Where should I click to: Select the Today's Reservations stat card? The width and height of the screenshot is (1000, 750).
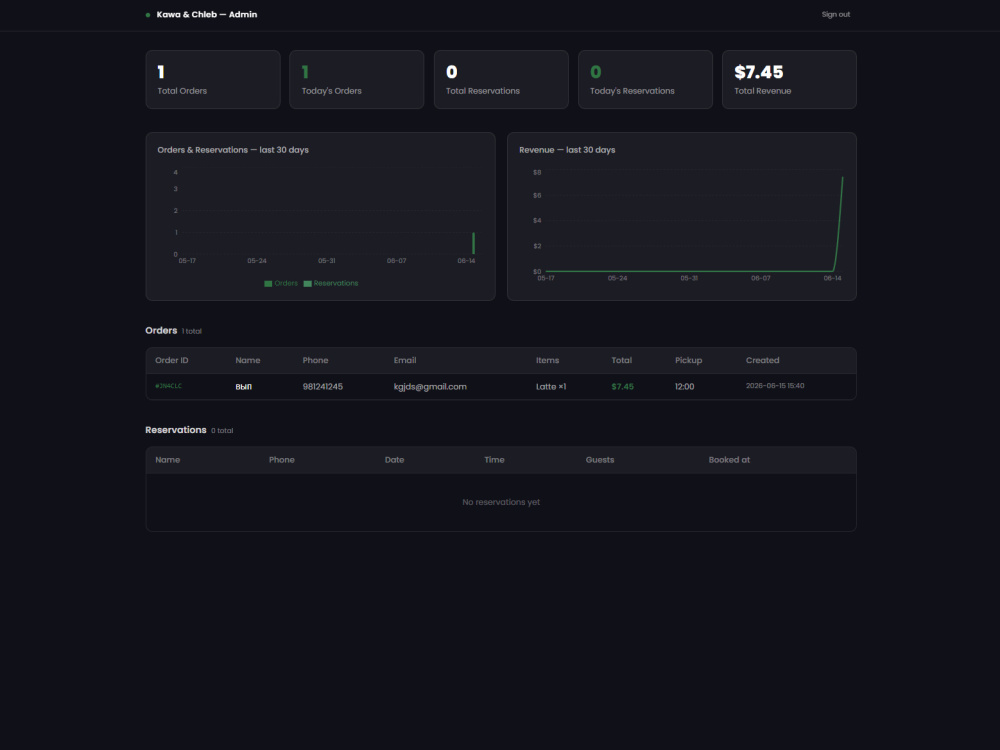coord(645,79)
